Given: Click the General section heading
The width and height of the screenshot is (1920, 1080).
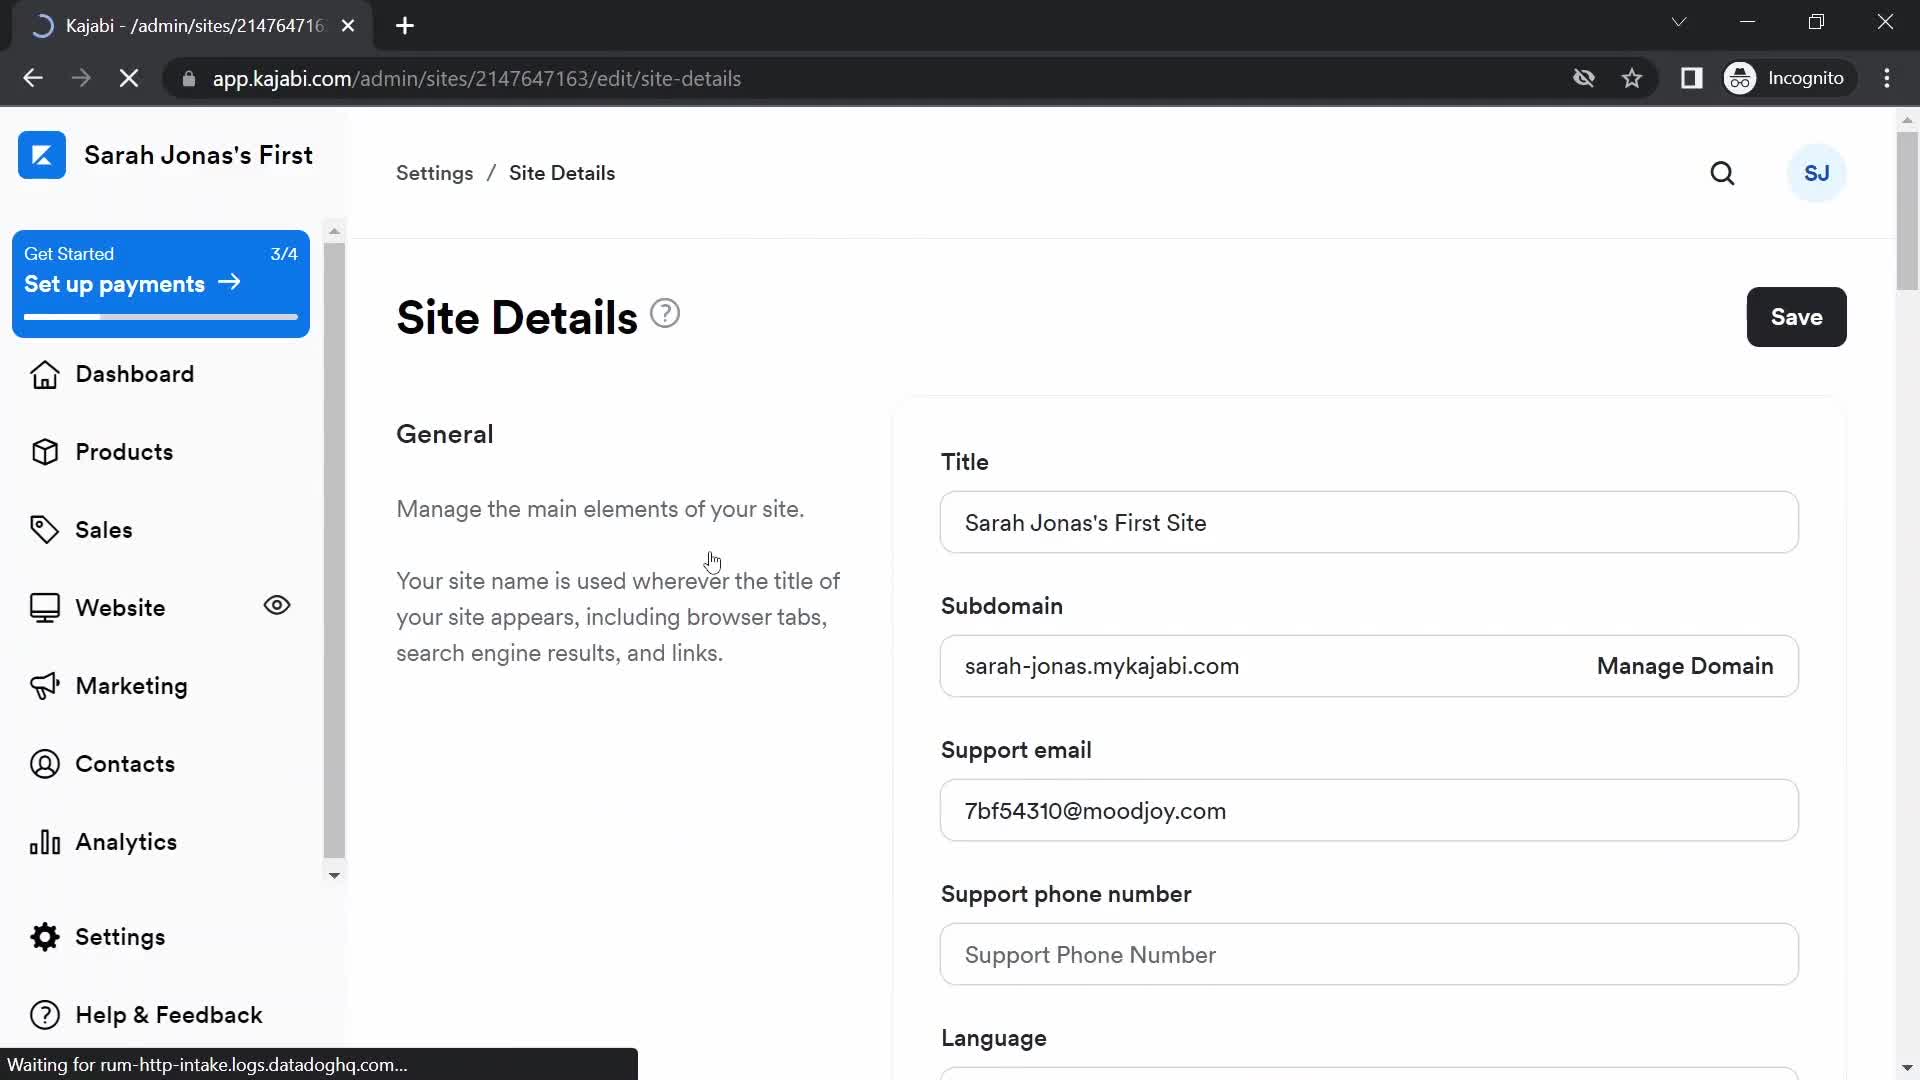Looking at the screenshot, I should 445,434.
